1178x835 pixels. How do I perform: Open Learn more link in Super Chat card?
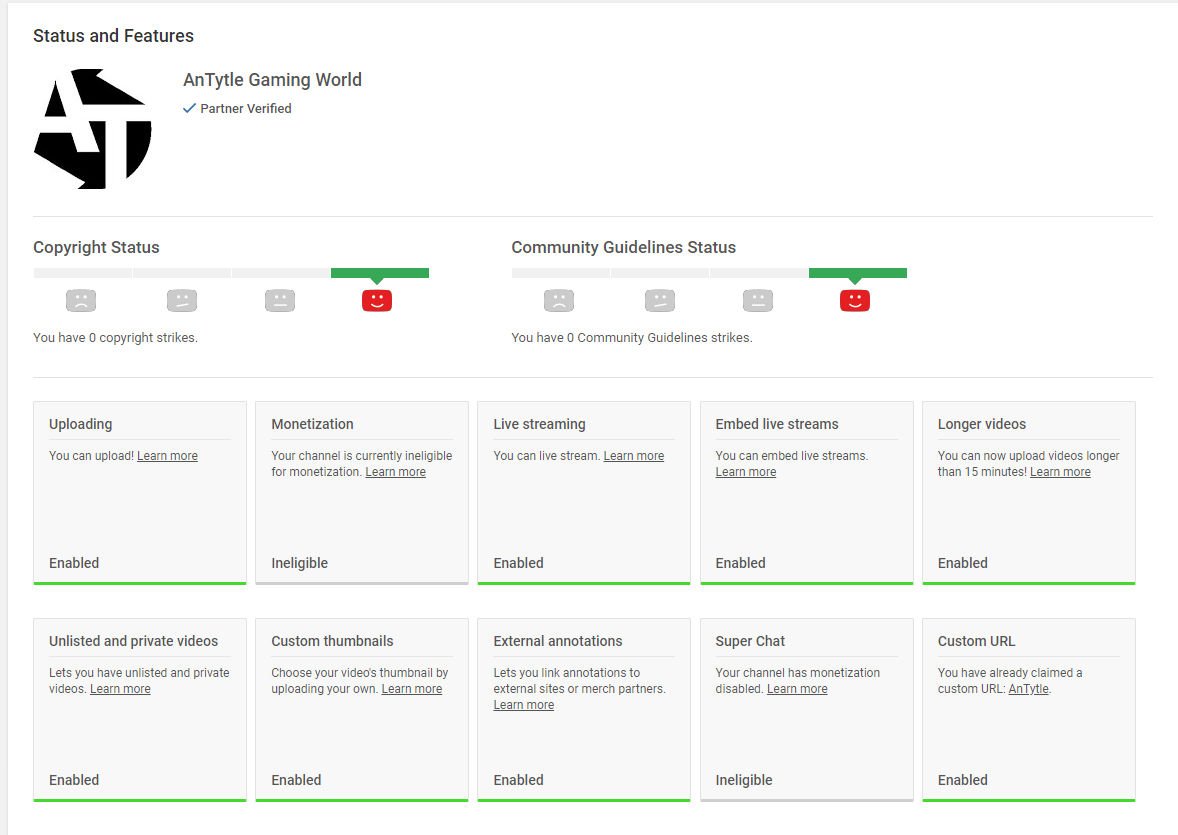tap(797, 689)
